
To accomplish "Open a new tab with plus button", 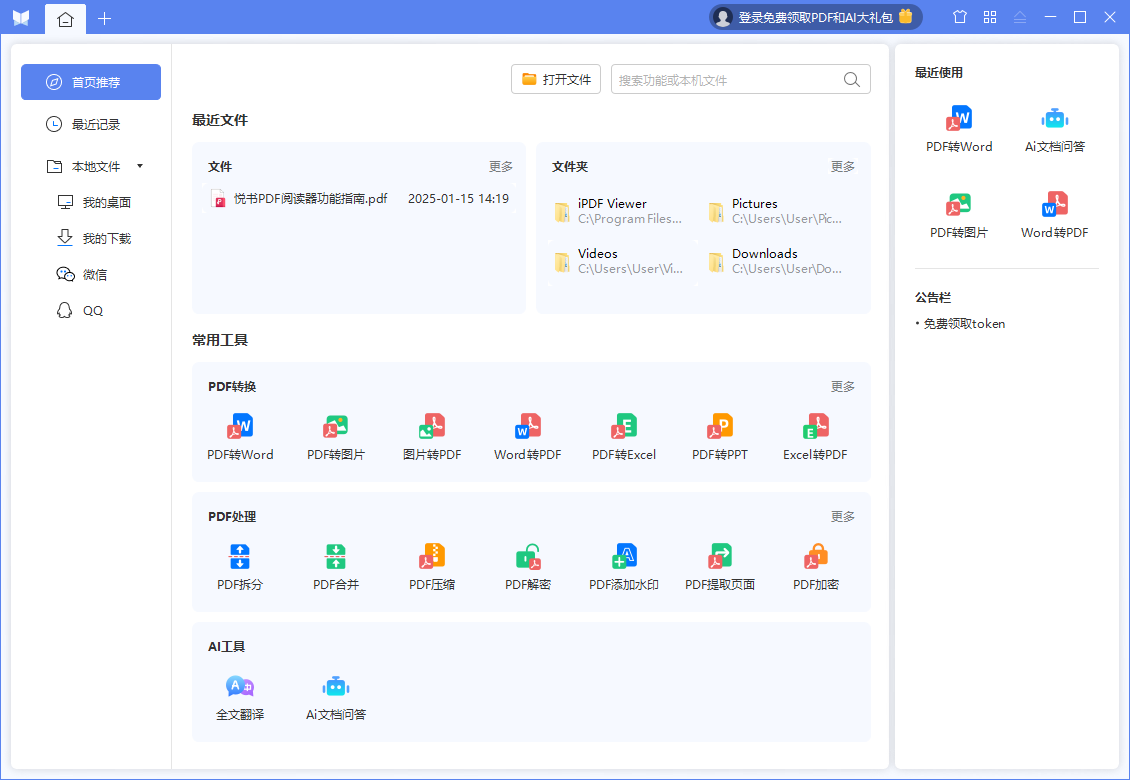I will coord(105,18).
